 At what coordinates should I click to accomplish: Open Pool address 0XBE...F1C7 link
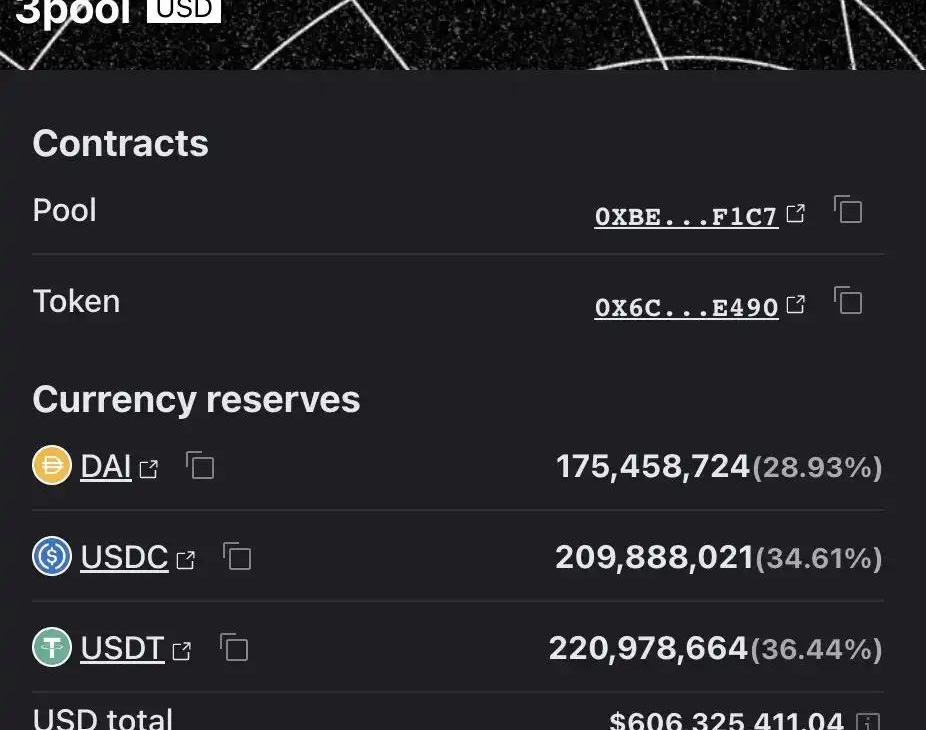686,216
